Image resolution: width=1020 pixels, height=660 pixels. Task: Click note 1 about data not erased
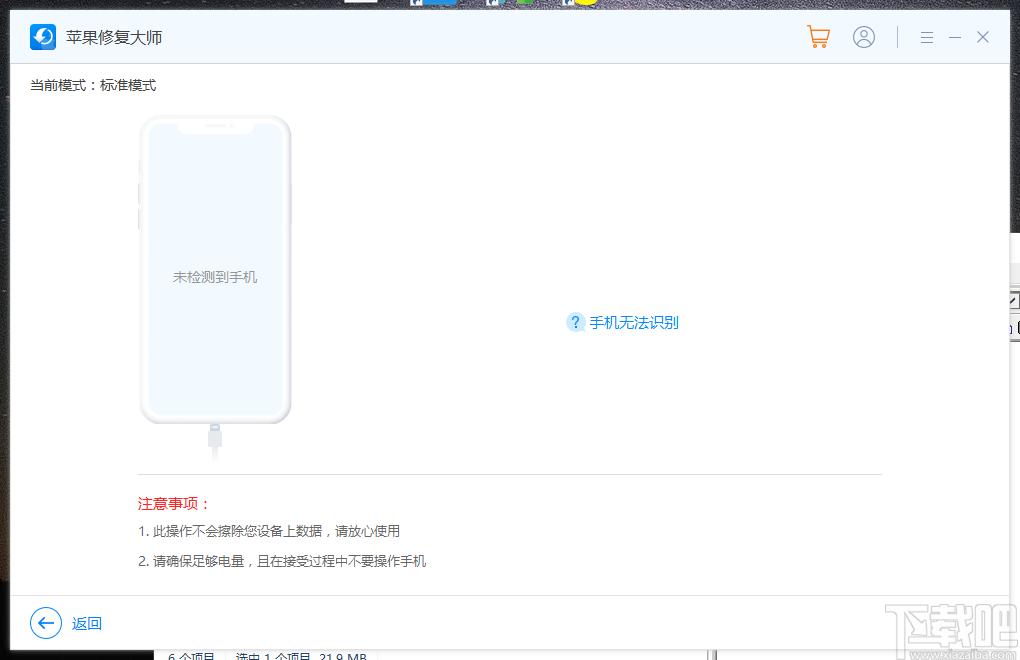click(269, 531)
